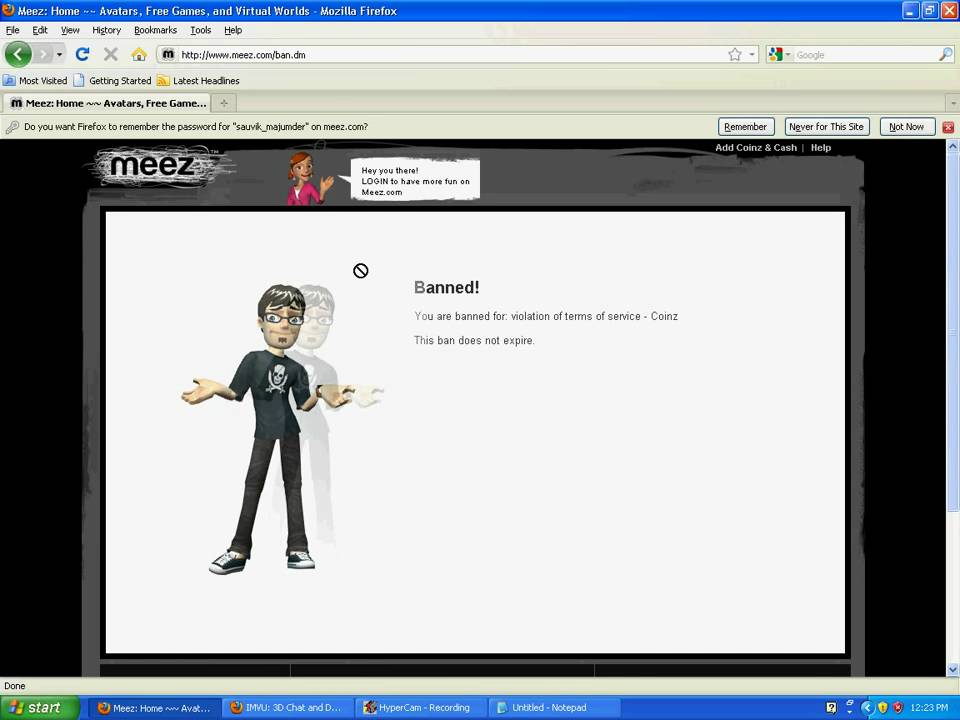
Task: Restore down the Firefox window
Action: click(929, 10)
